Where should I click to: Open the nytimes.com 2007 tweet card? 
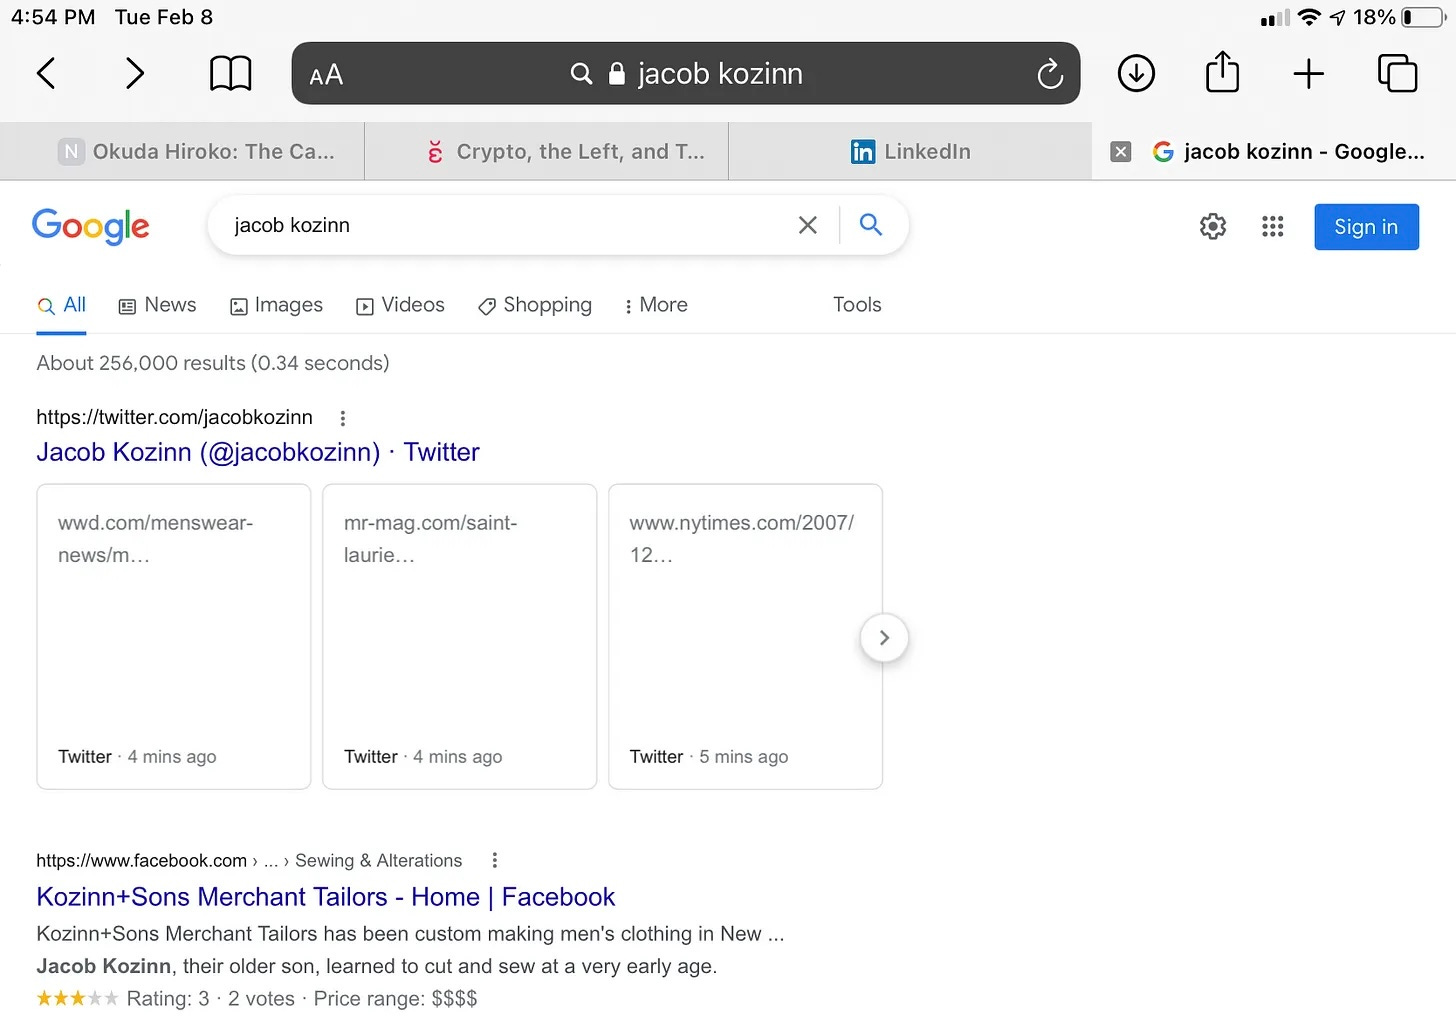745,637
